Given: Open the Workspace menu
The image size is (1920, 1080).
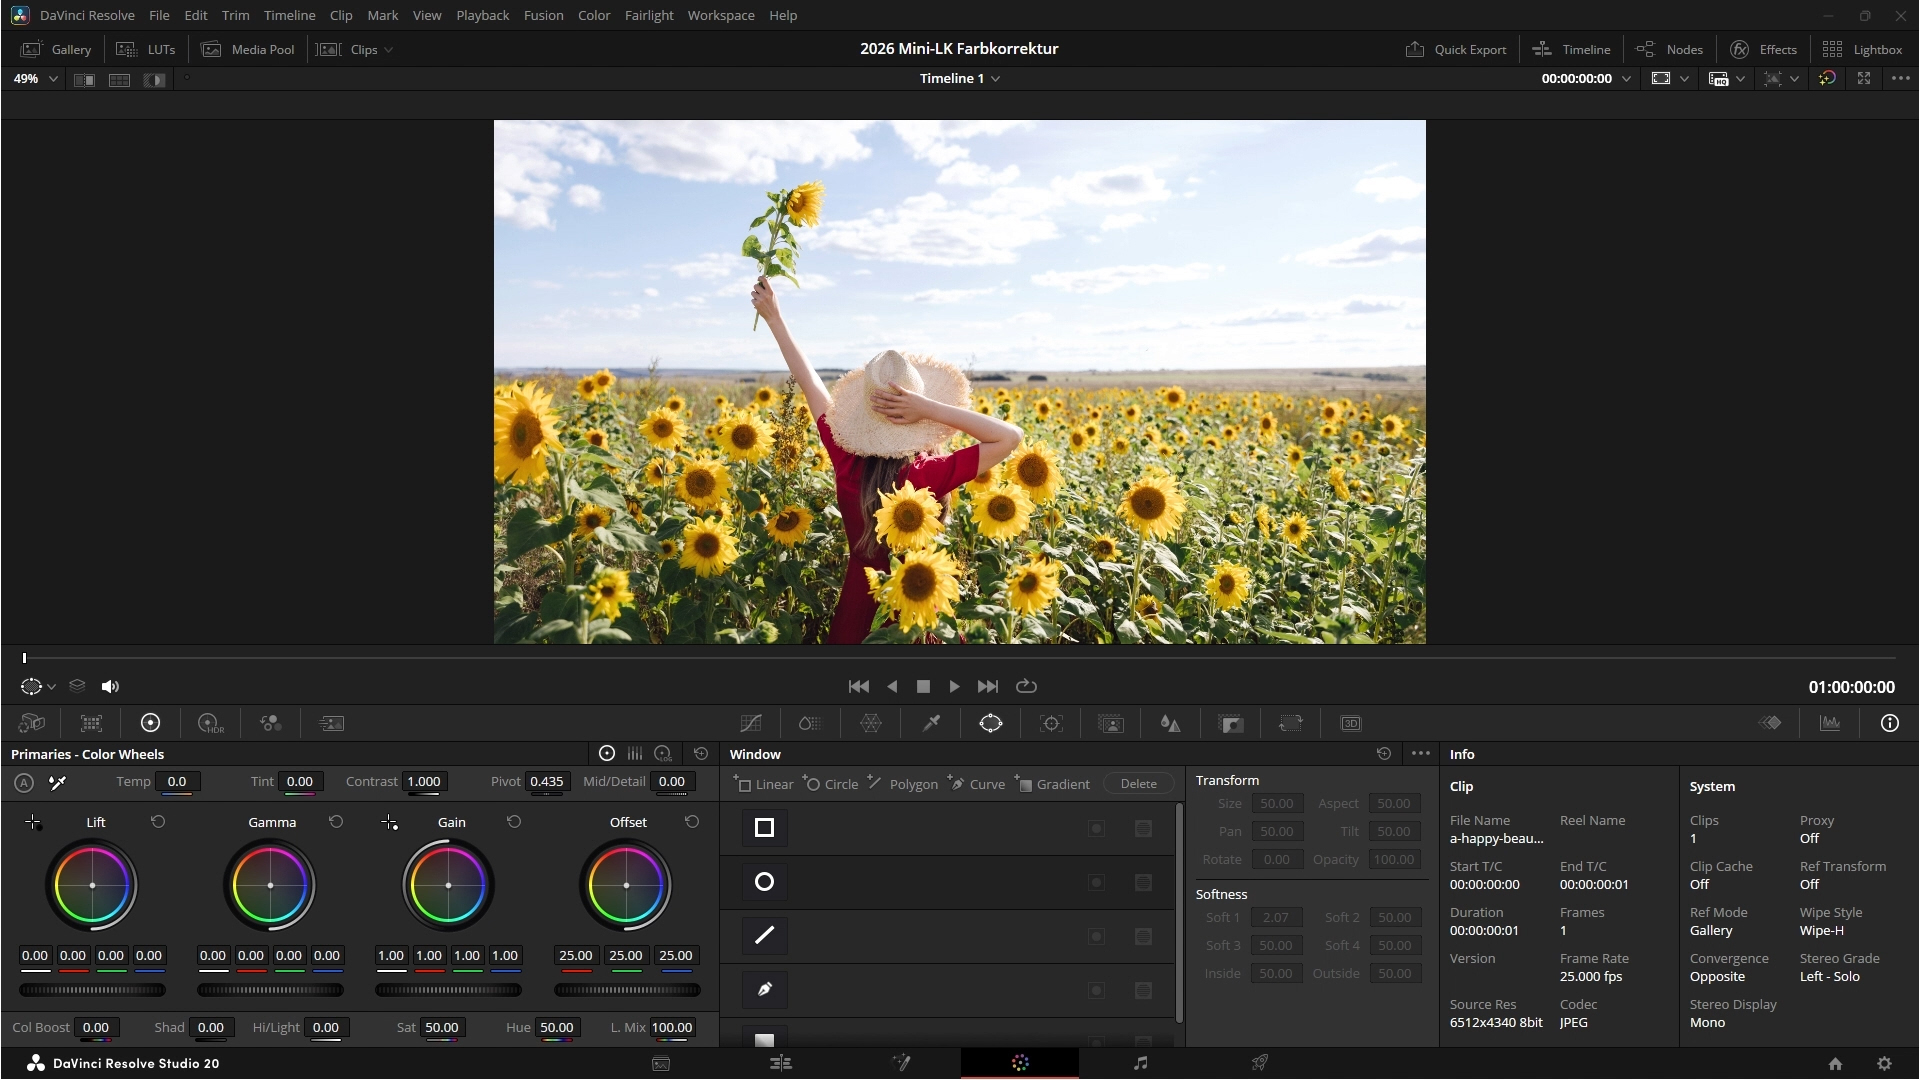Looking at the screenshot, I should click(x=720, y=15).
